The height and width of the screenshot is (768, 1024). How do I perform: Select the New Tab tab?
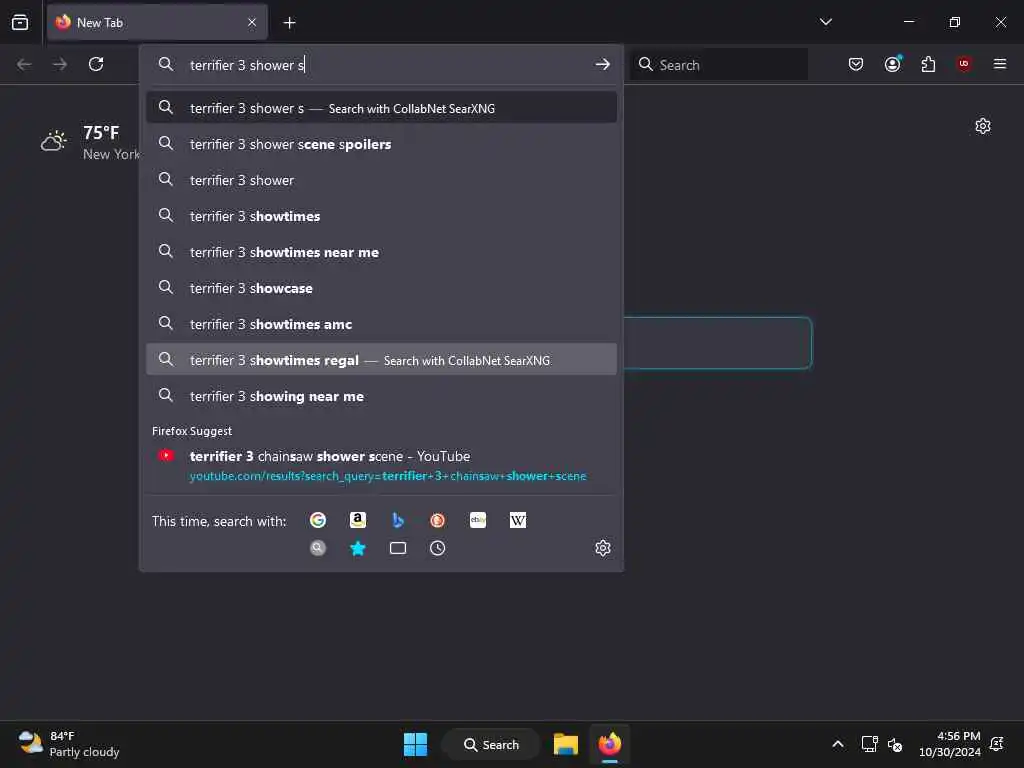click(157, 23)
